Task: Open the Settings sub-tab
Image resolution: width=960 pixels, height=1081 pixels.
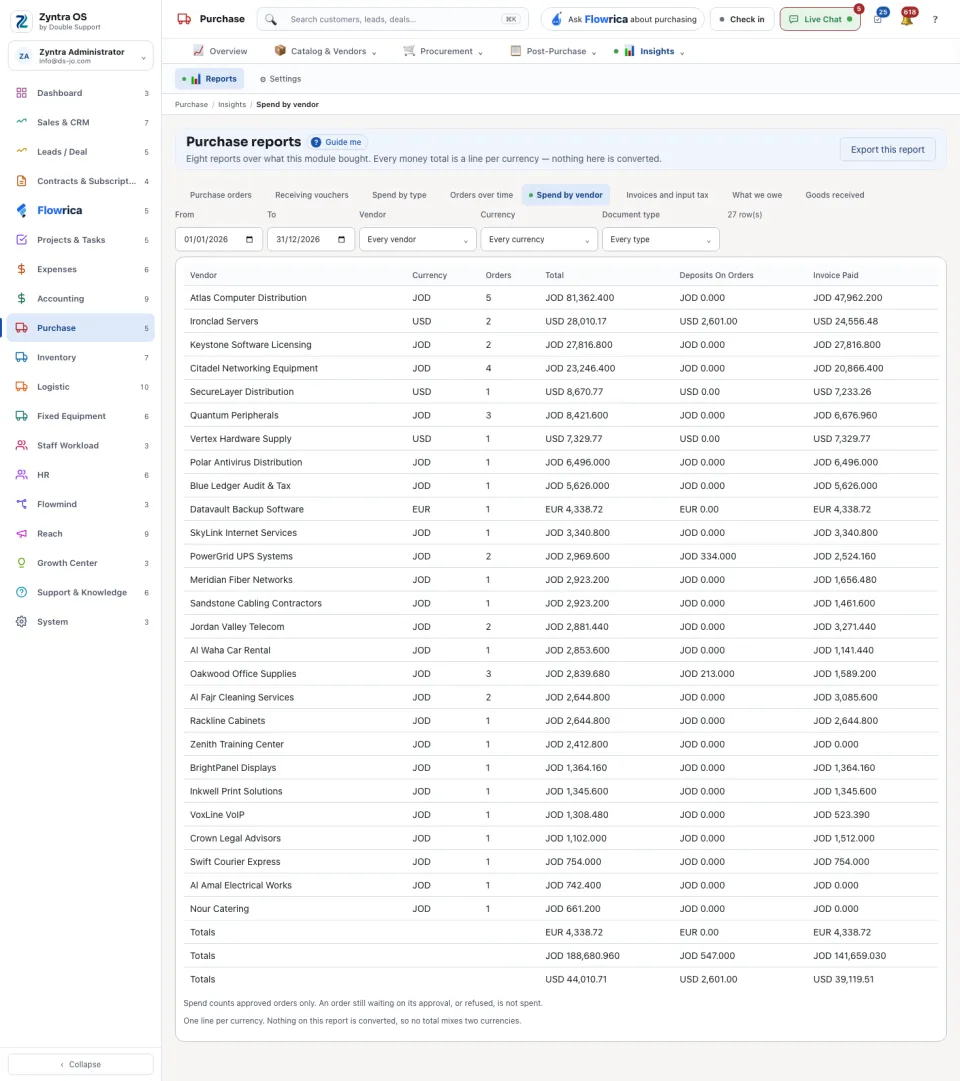Action: [x=280, y=79]
